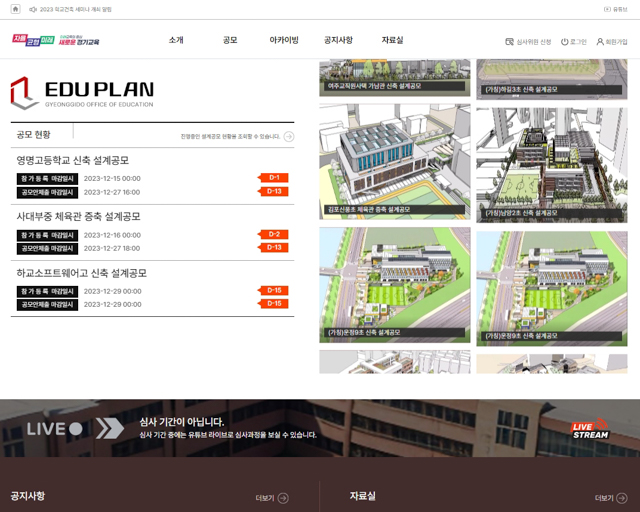Click the announcement speaker icon in top bar
Viewport: 640px width, 512px height.
click(x=32, y=9)
